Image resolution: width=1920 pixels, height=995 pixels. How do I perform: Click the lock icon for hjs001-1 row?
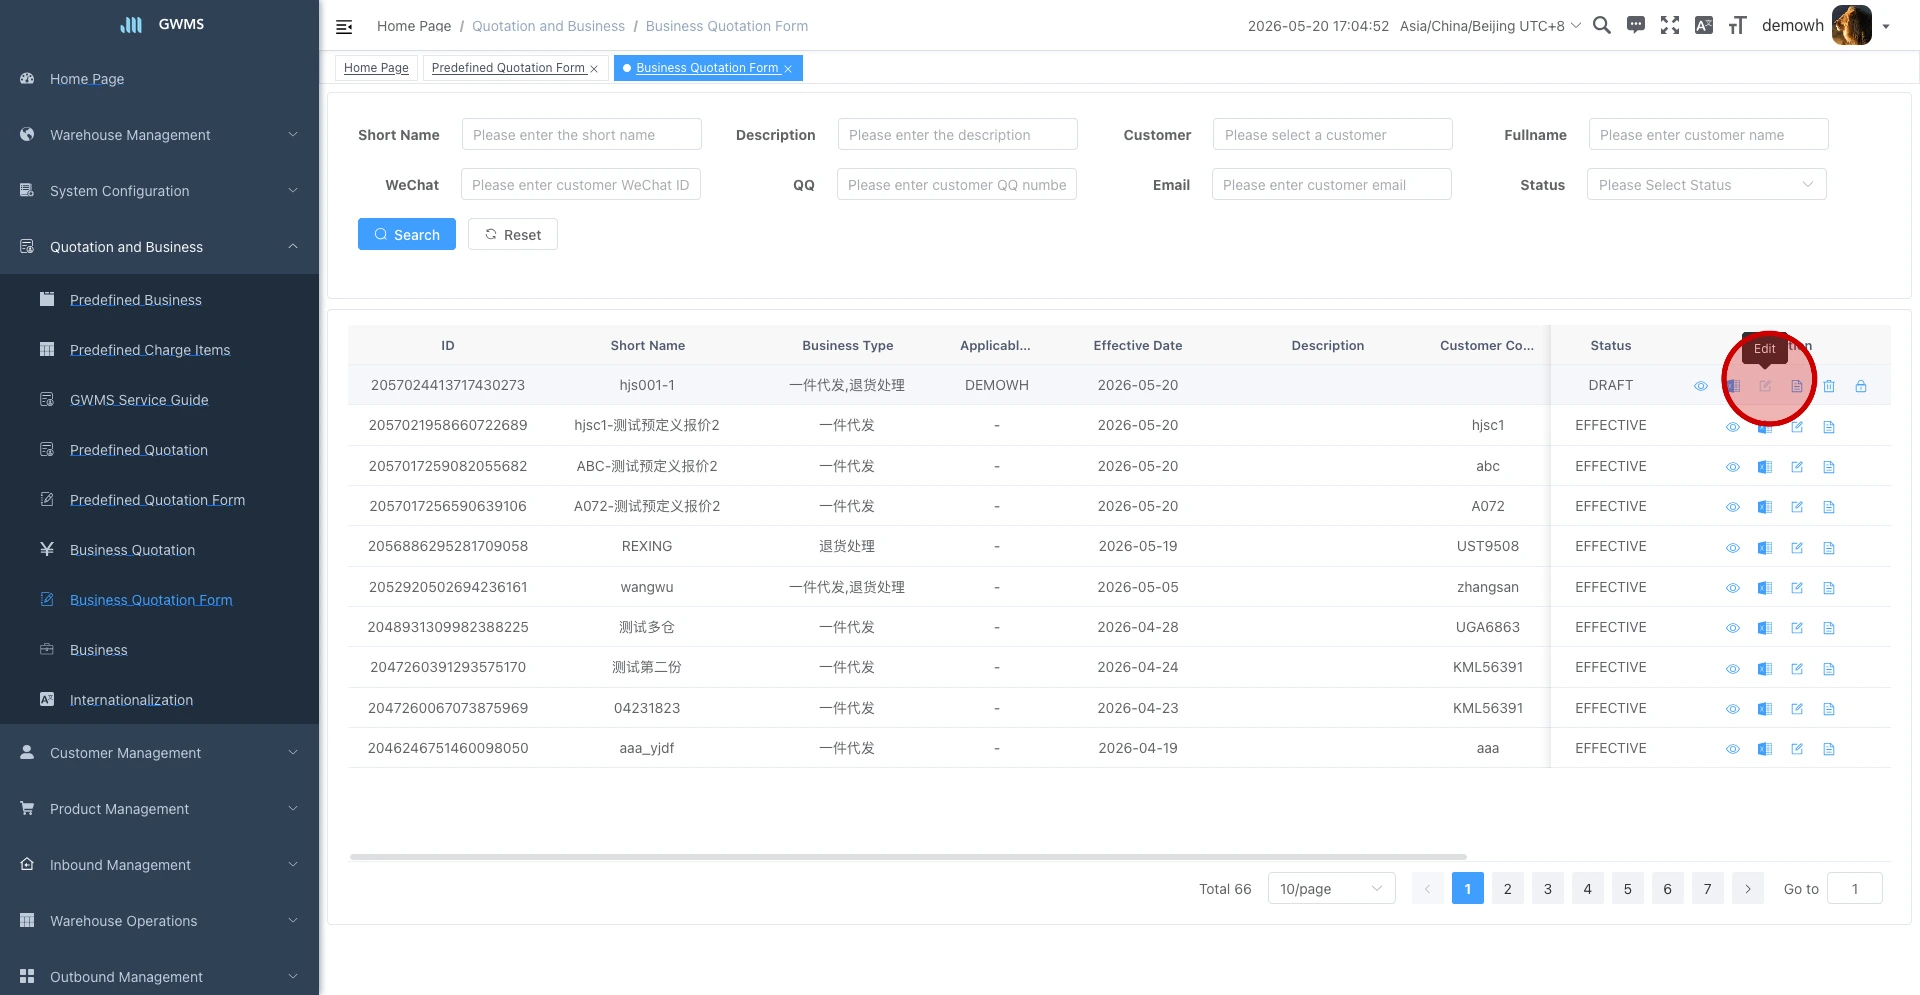pyautogui.click(x=1861, y=386)
